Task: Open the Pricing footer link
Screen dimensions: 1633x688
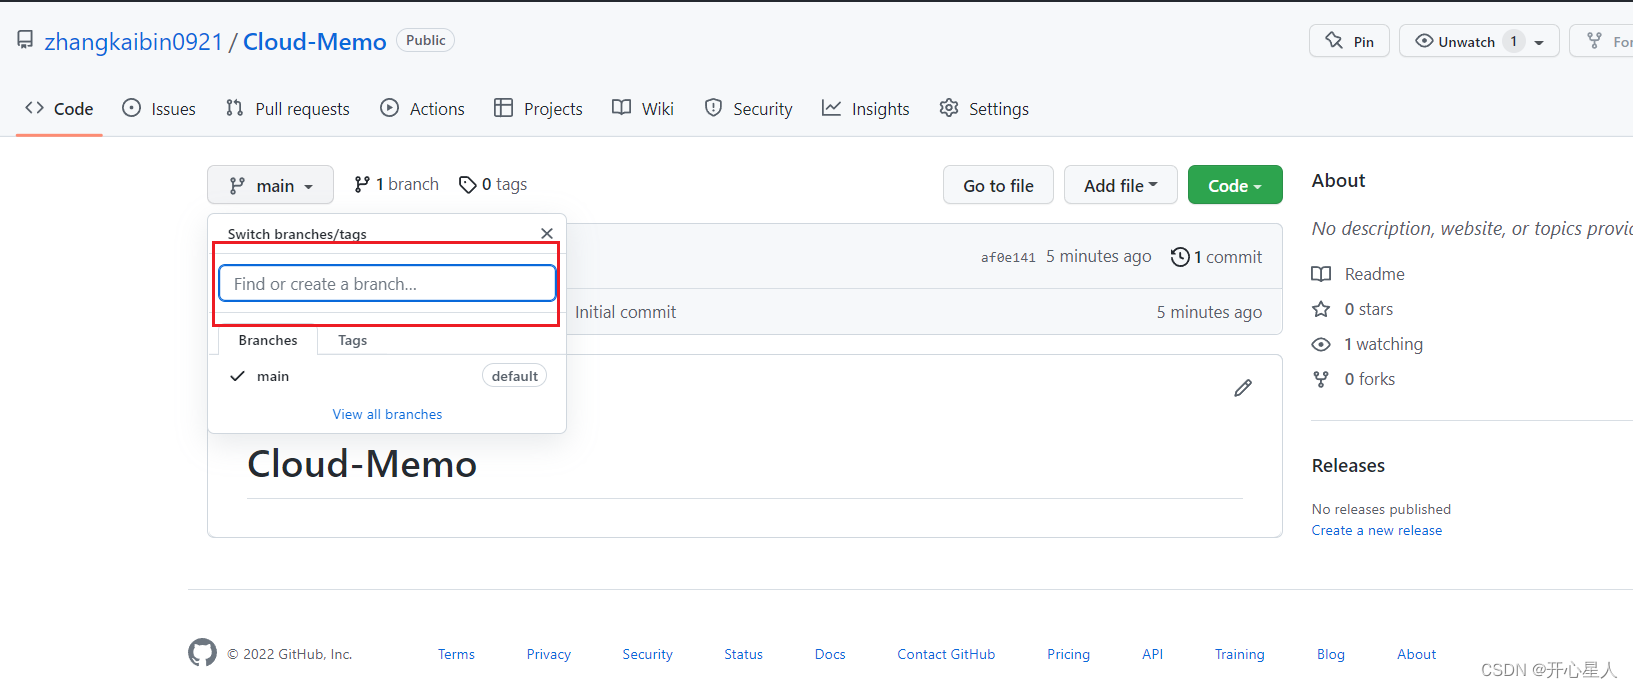Action: [x=1069, y=654]
